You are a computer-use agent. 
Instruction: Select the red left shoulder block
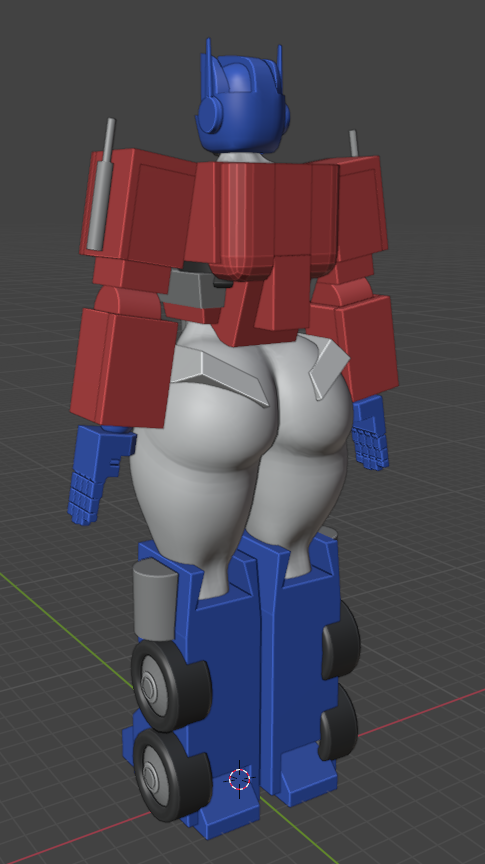point(137,207)
